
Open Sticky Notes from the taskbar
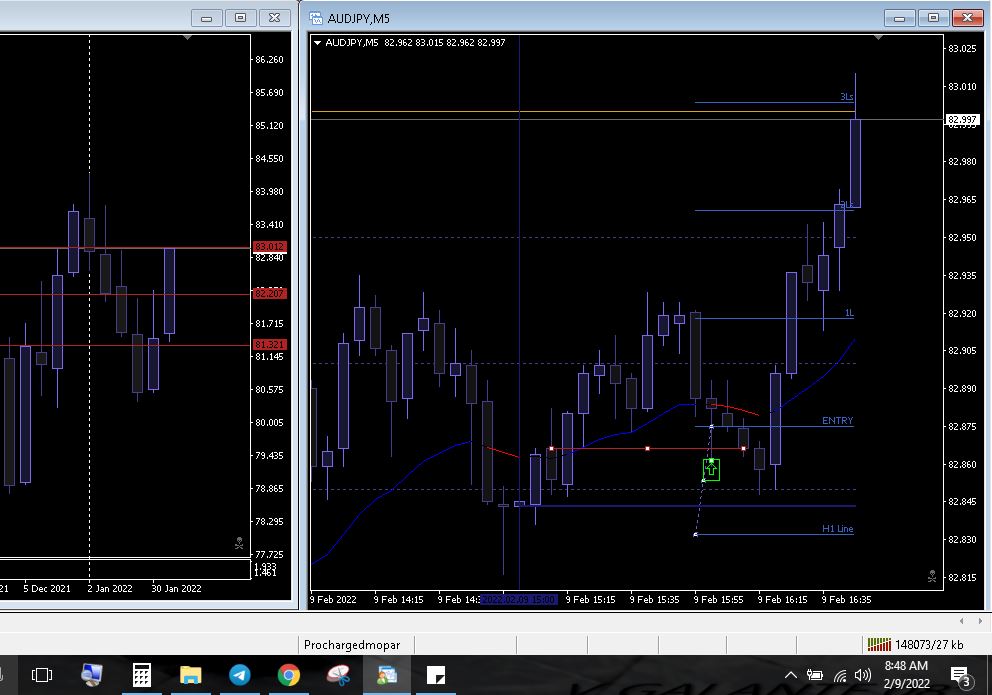(x=436, y=675)
